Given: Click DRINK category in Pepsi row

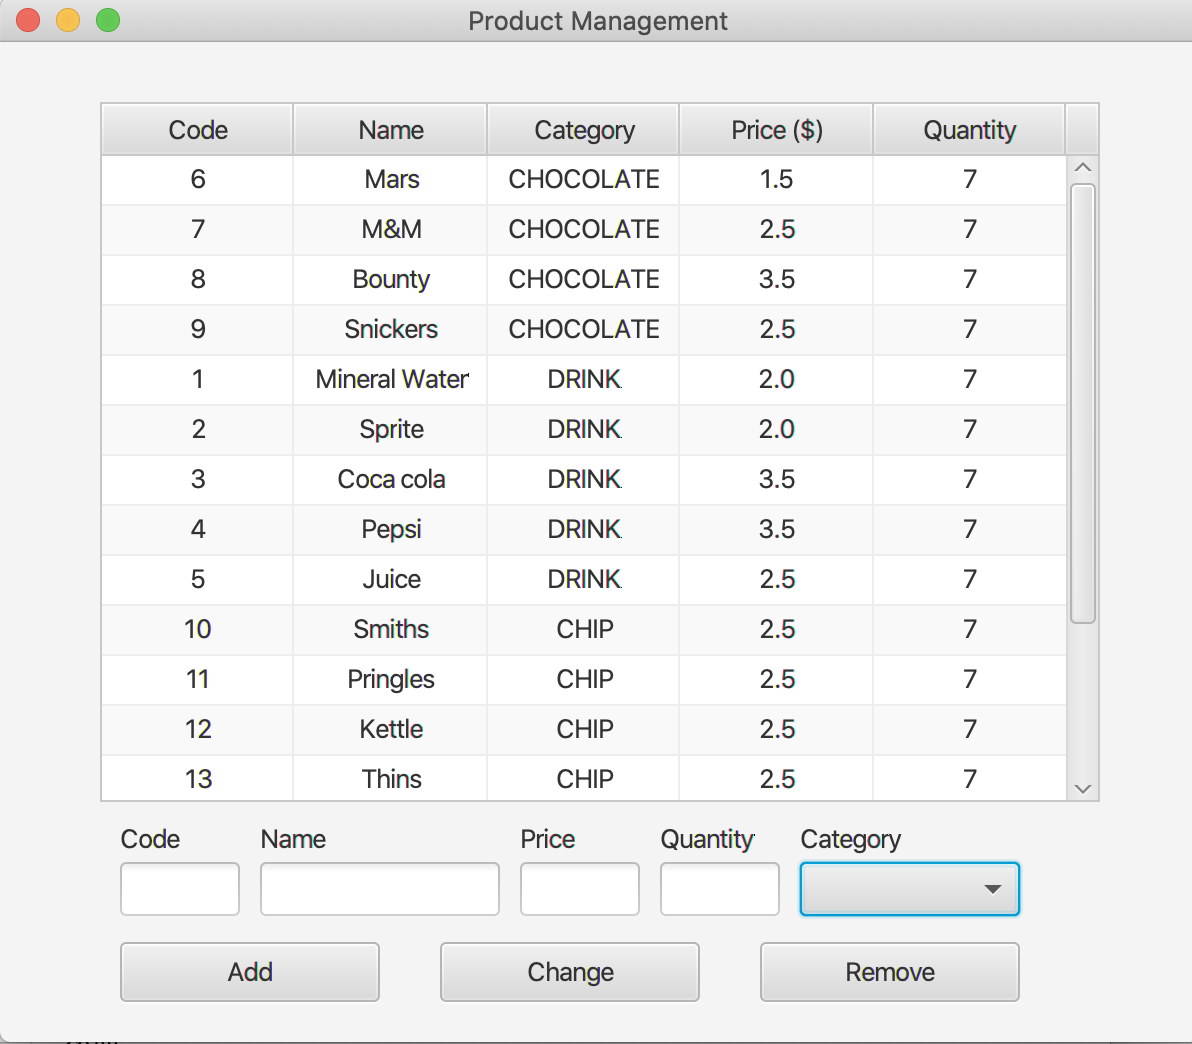Looking at the screenshot, I should (x=584, y=529).
